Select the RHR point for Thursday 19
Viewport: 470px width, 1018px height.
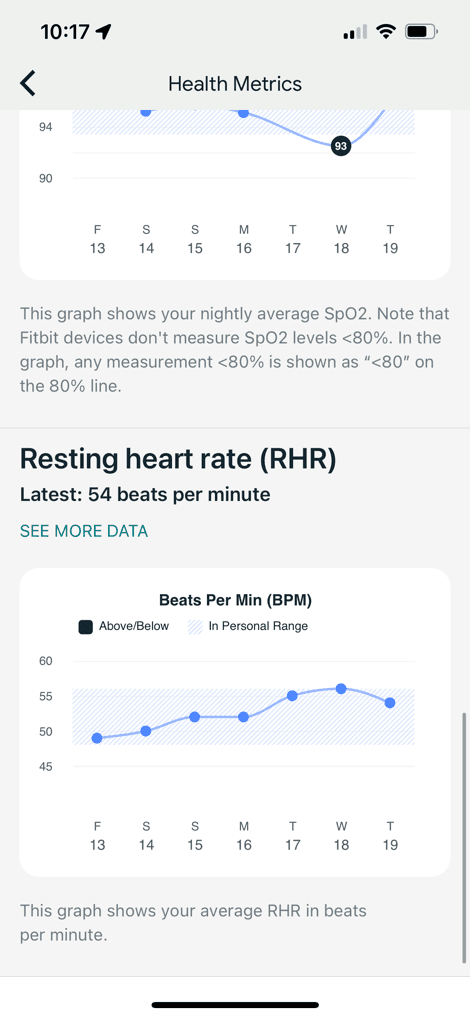click(x=390, y=702)
